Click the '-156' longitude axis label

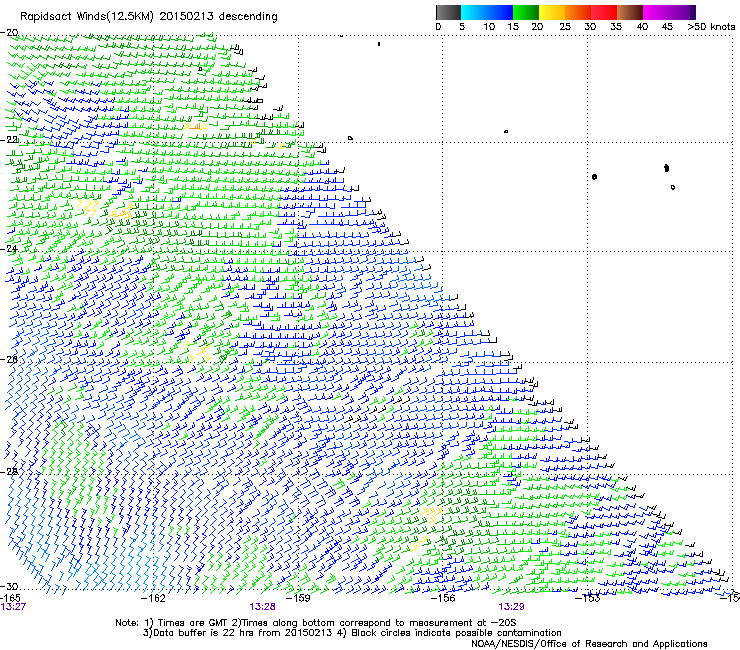(x=443, y=598)
